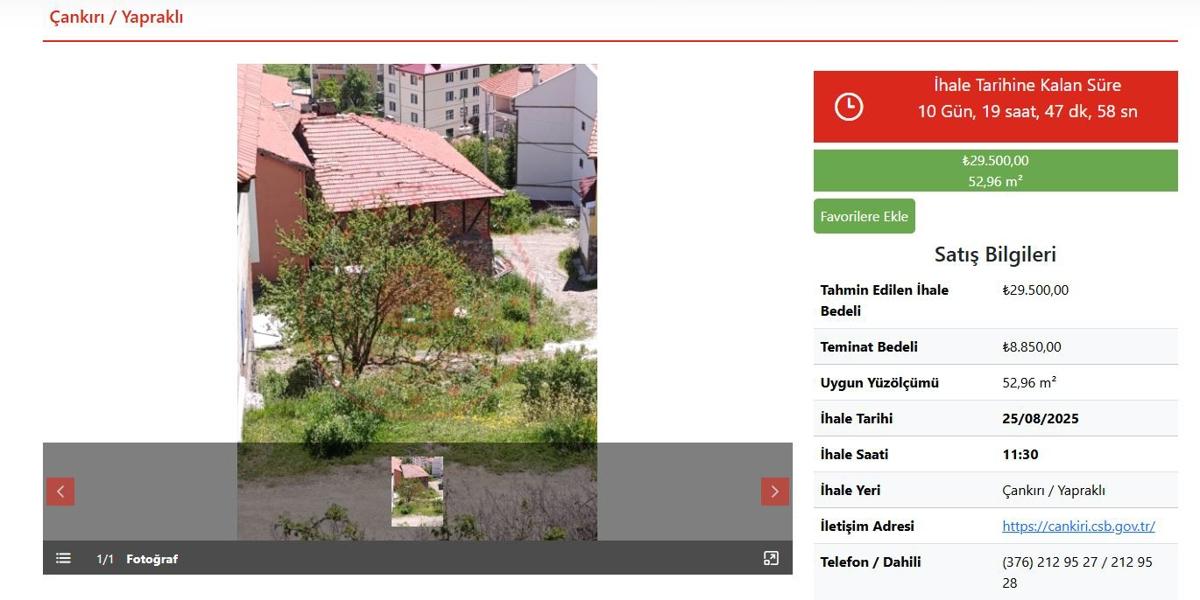The image size is (1200, 600).
Task: Click the Satış Bilgileri section heading
Action: point(996,254)
